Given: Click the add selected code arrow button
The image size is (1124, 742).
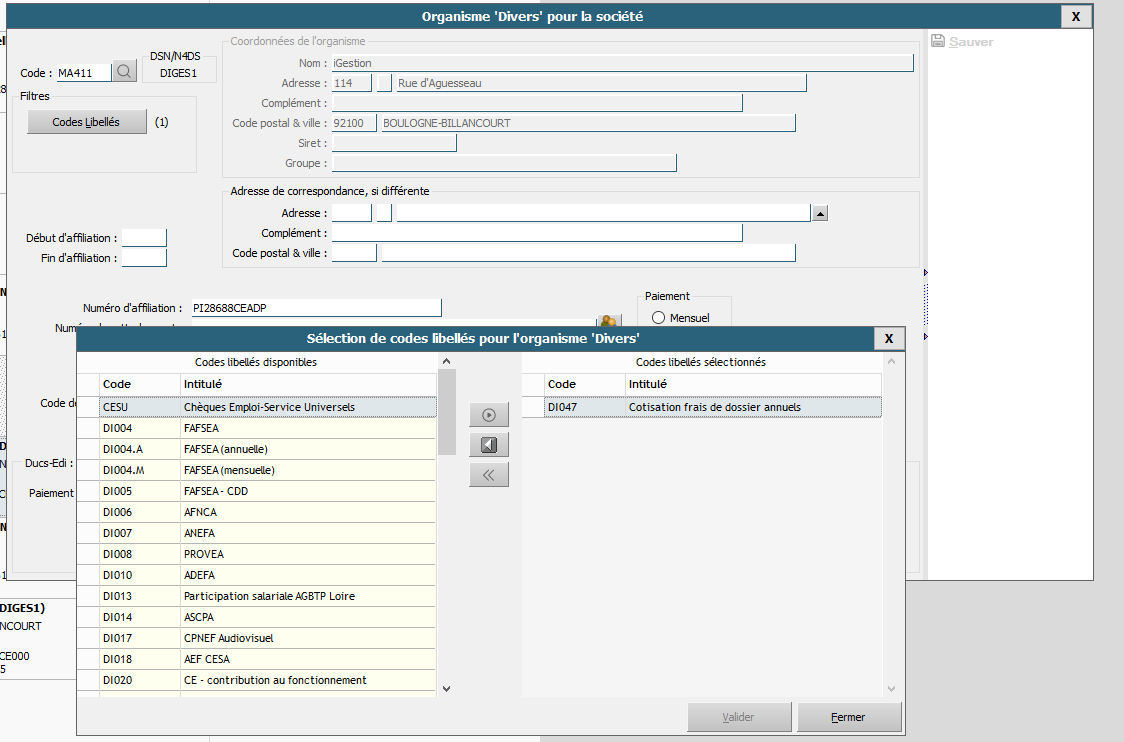Looking at the screenshot, I should click(x=489, y=415).
